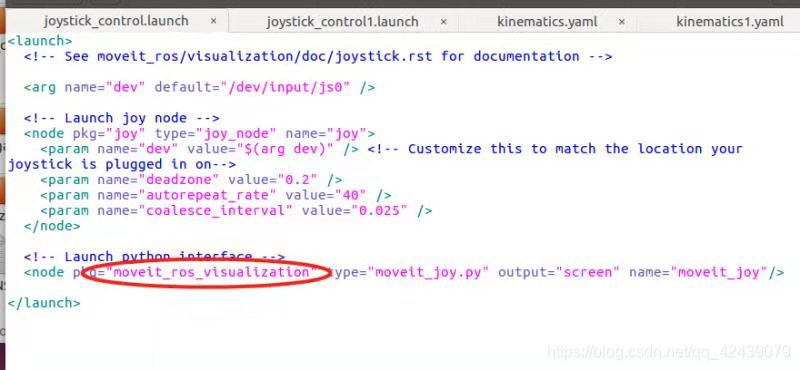Viewport: 800px width, 370px height.
Task: Click the "joy_node" type value
Action: click(x=240, y=134)
